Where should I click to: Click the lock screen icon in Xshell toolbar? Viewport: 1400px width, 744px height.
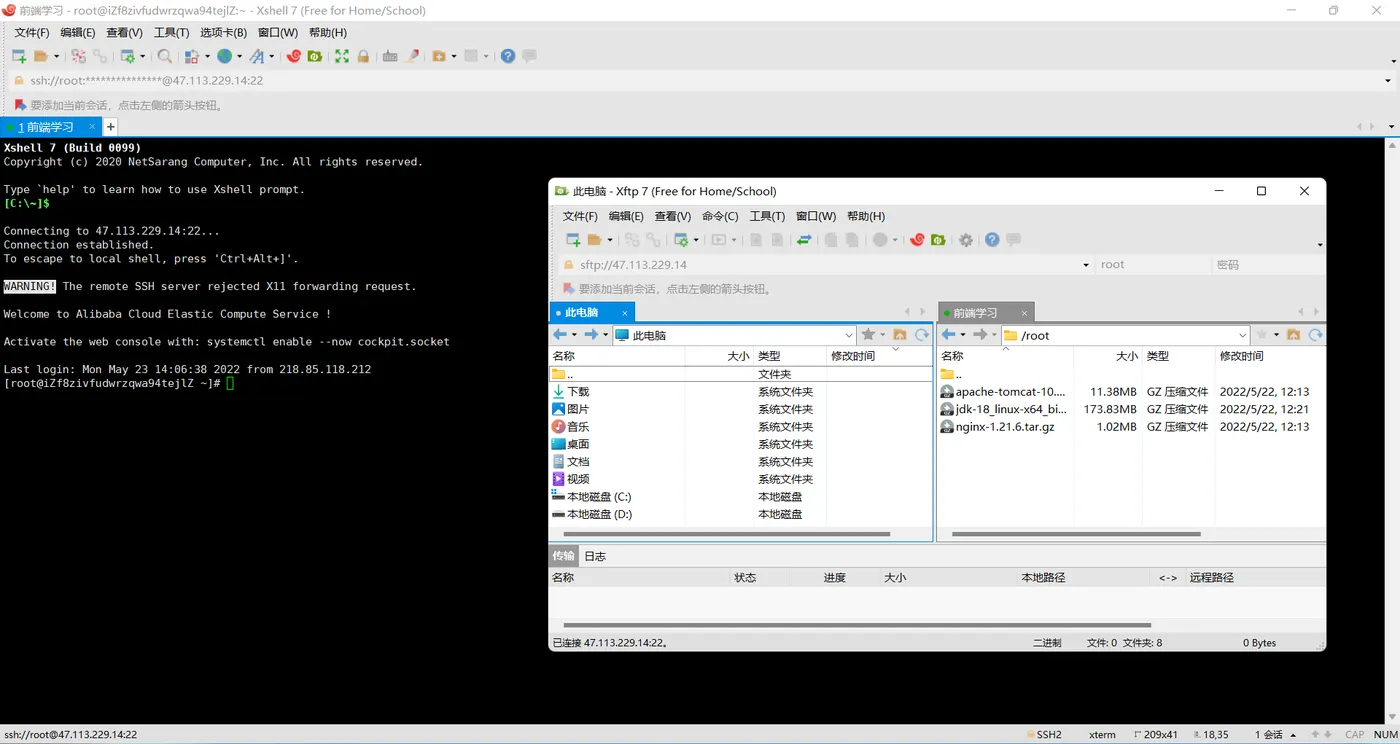[x=363, y=56]
